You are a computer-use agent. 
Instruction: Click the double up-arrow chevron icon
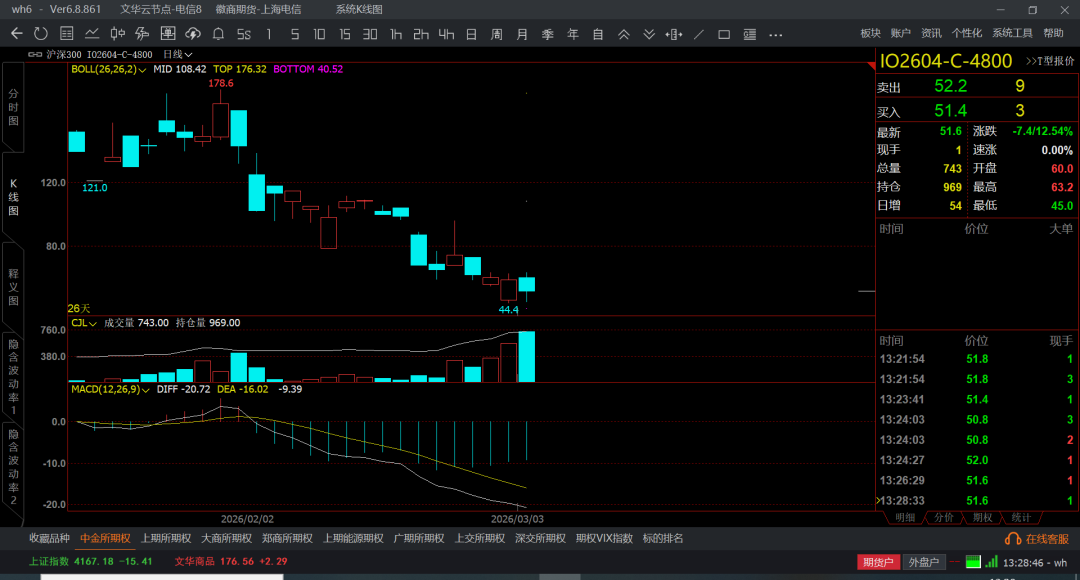point(624,34)
